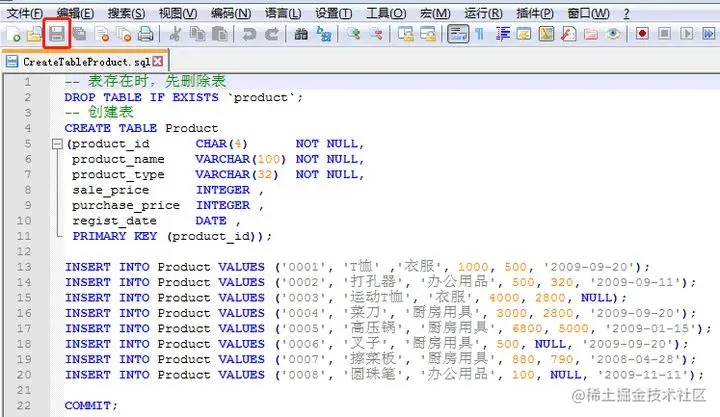Click line number 1 in the margin
This screenshot has height=417, width=720.
pyautogui.click(x=28, y=82)
